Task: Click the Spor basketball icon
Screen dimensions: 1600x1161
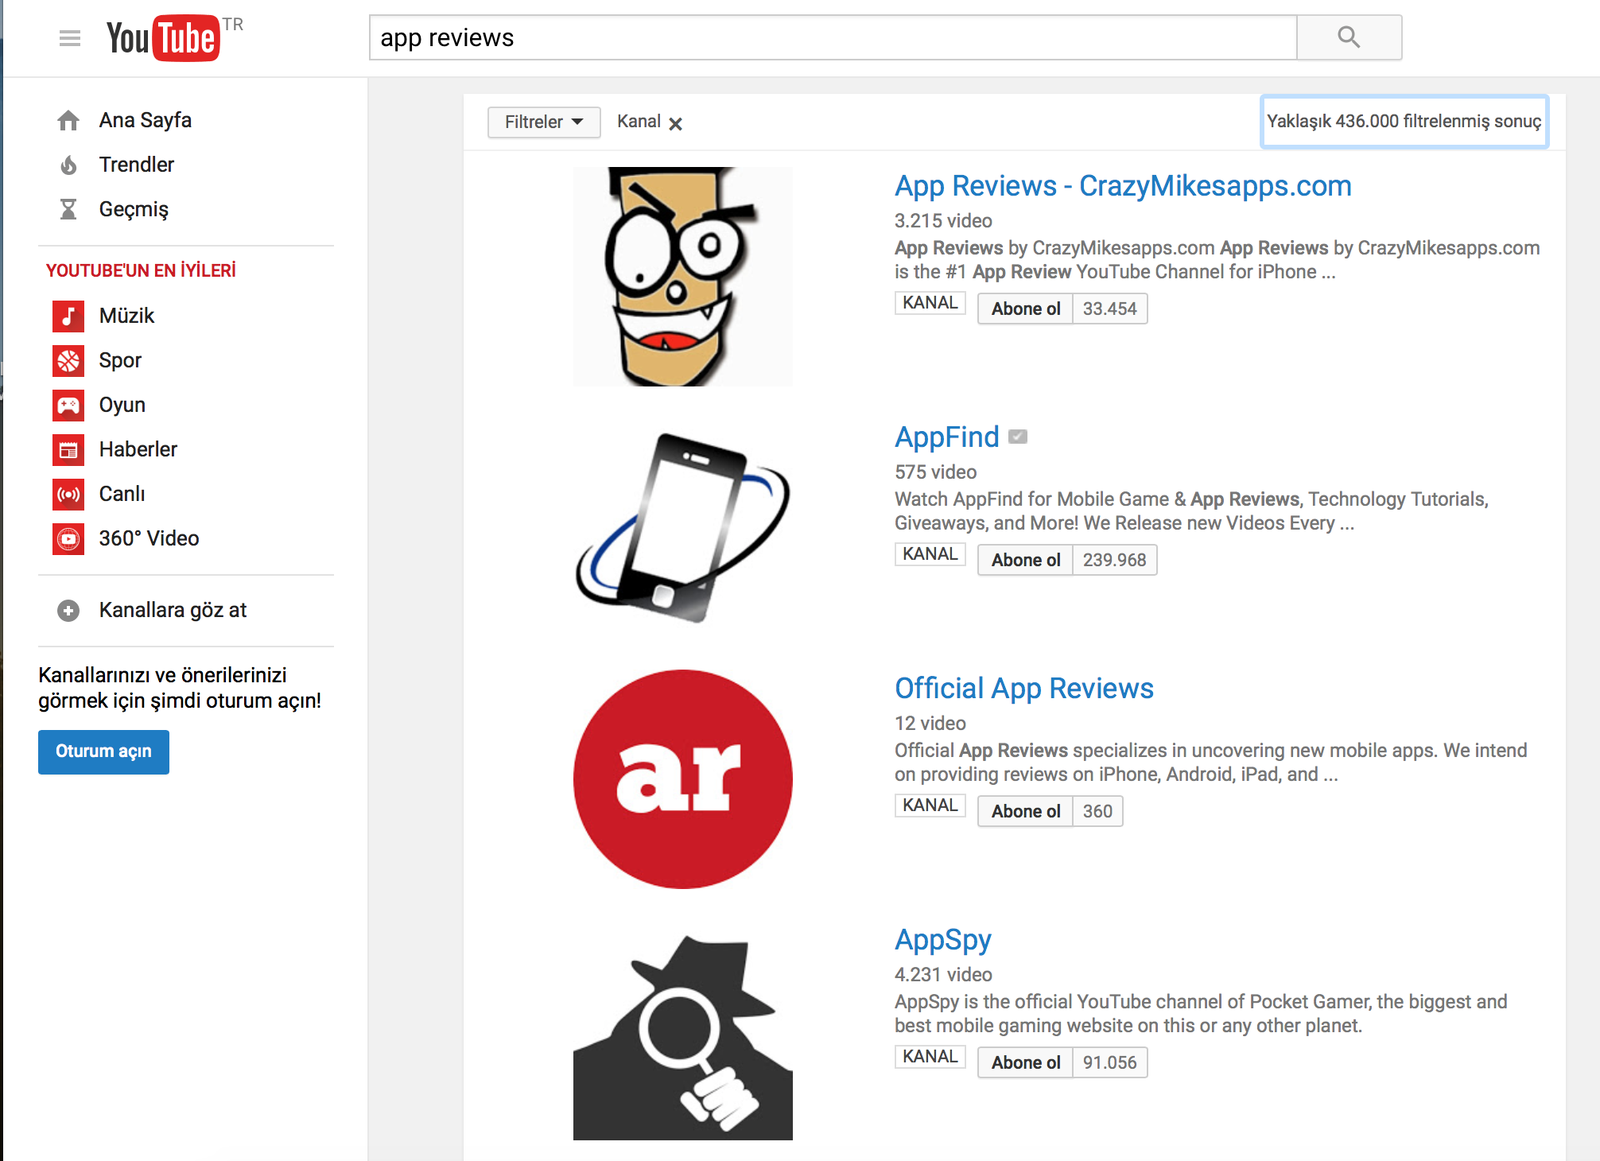Action: pos(68,361)
